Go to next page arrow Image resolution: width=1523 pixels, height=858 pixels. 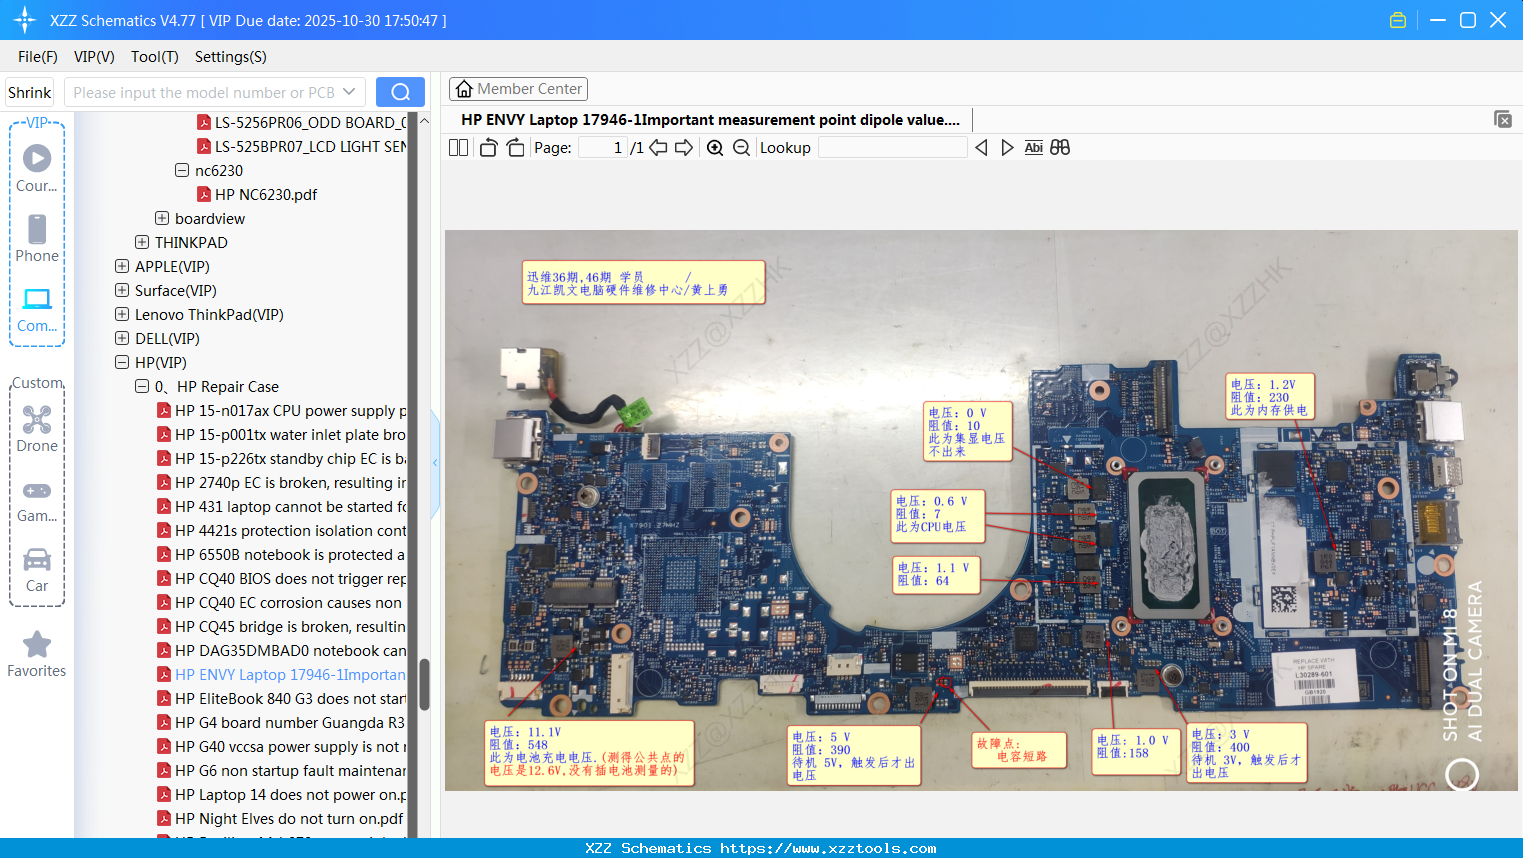tap(684, 148)
